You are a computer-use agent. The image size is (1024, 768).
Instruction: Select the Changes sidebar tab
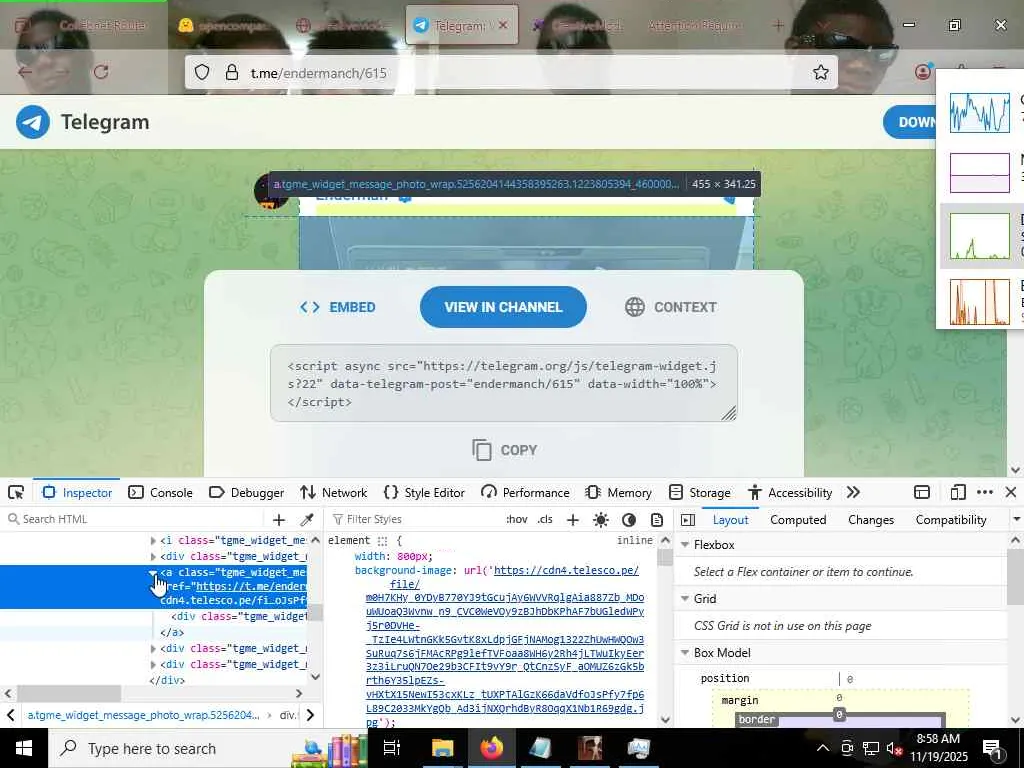point(871,519)
